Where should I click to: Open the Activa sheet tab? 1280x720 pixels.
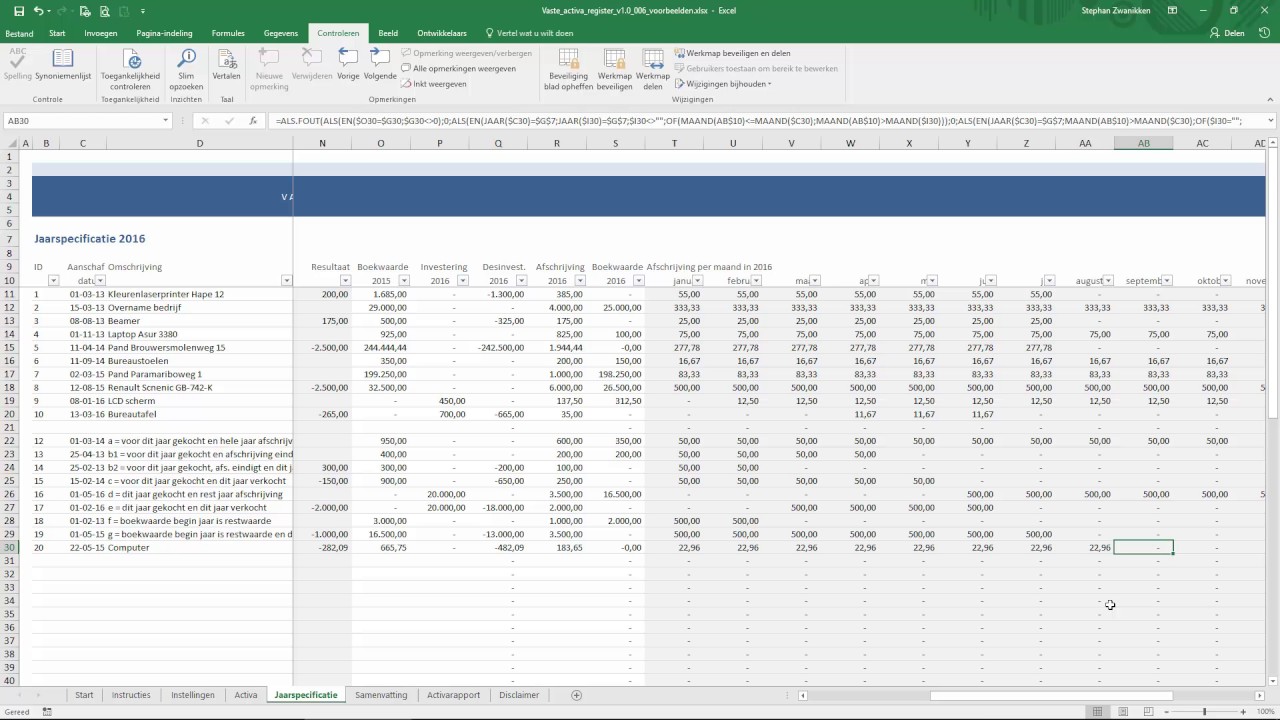pyautogui.click(x=246, y=695)
